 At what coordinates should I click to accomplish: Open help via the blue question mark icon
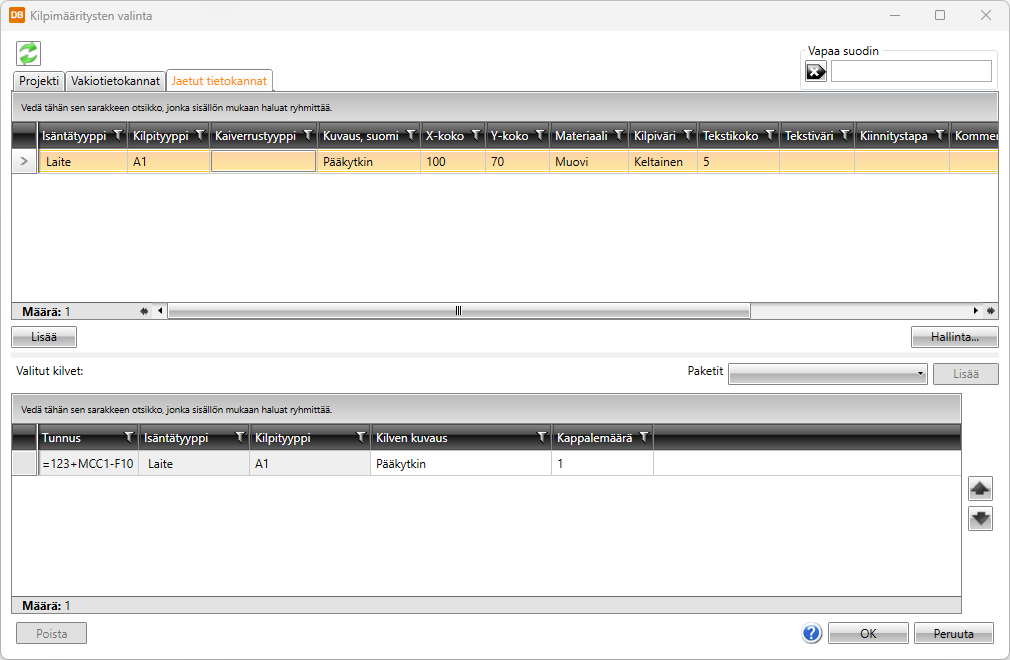[x=811, y=633]
